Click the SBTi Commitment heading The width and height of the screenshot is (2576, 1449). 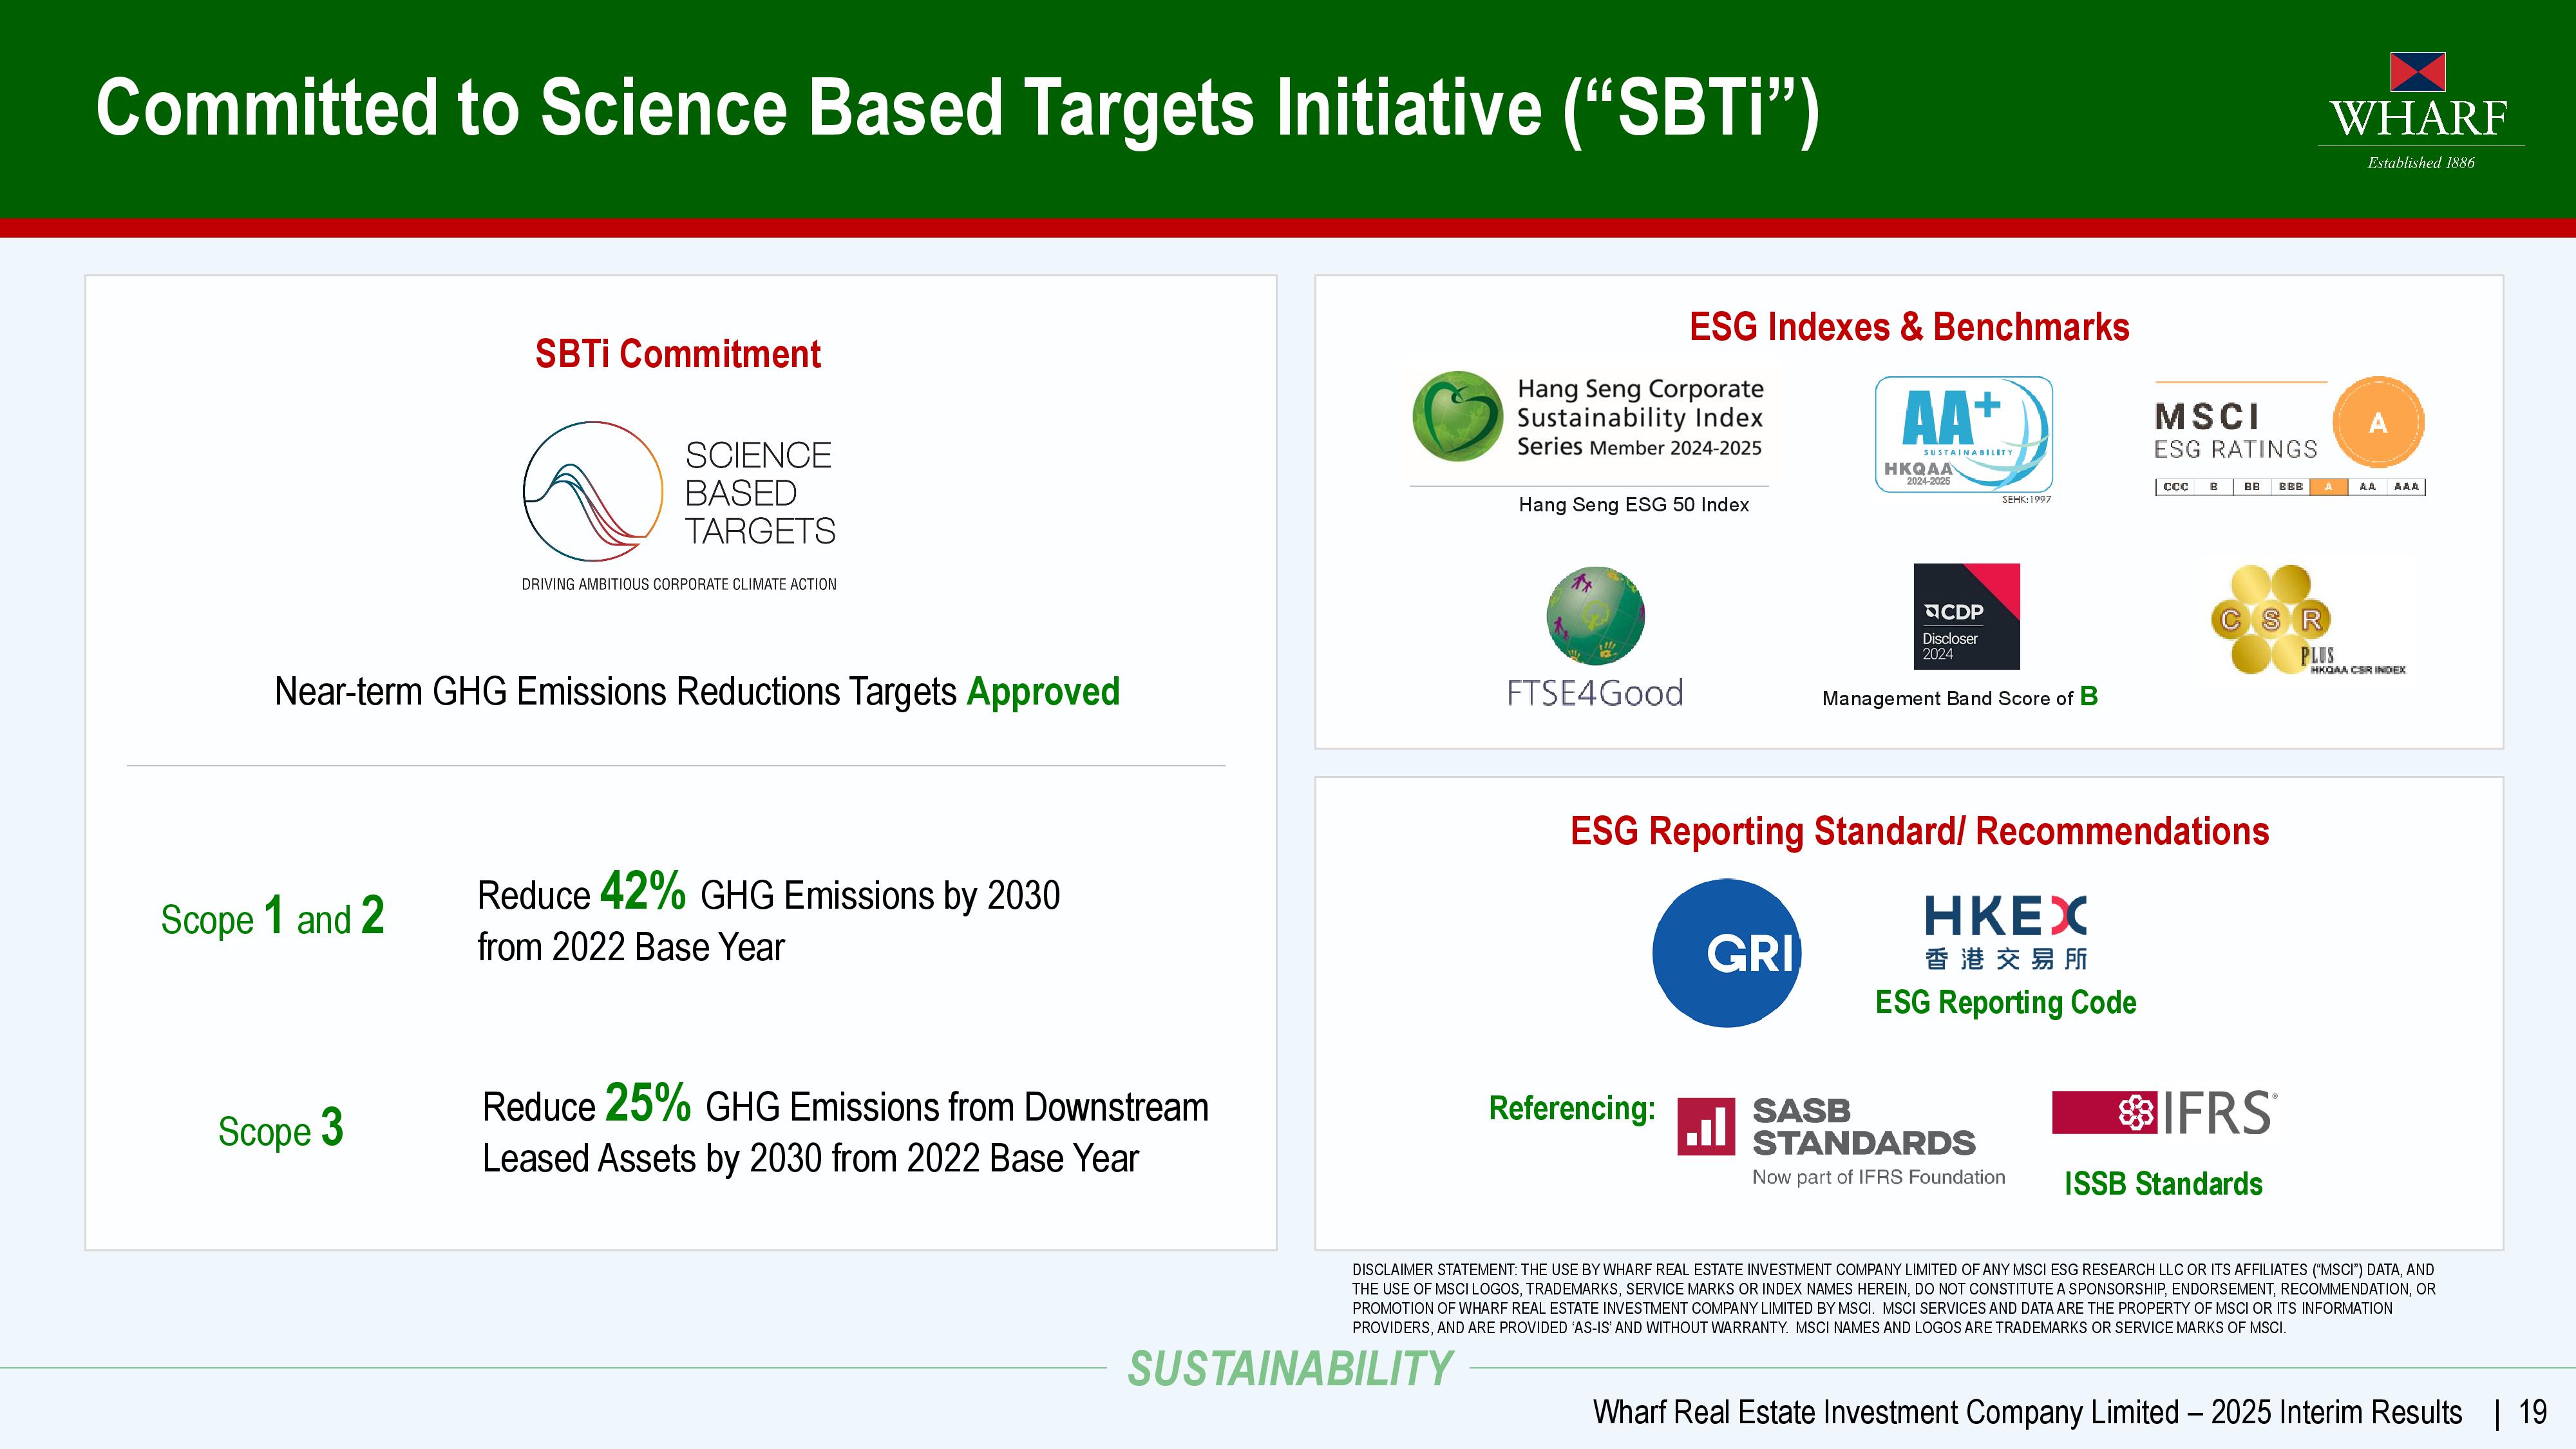[678, 354]
